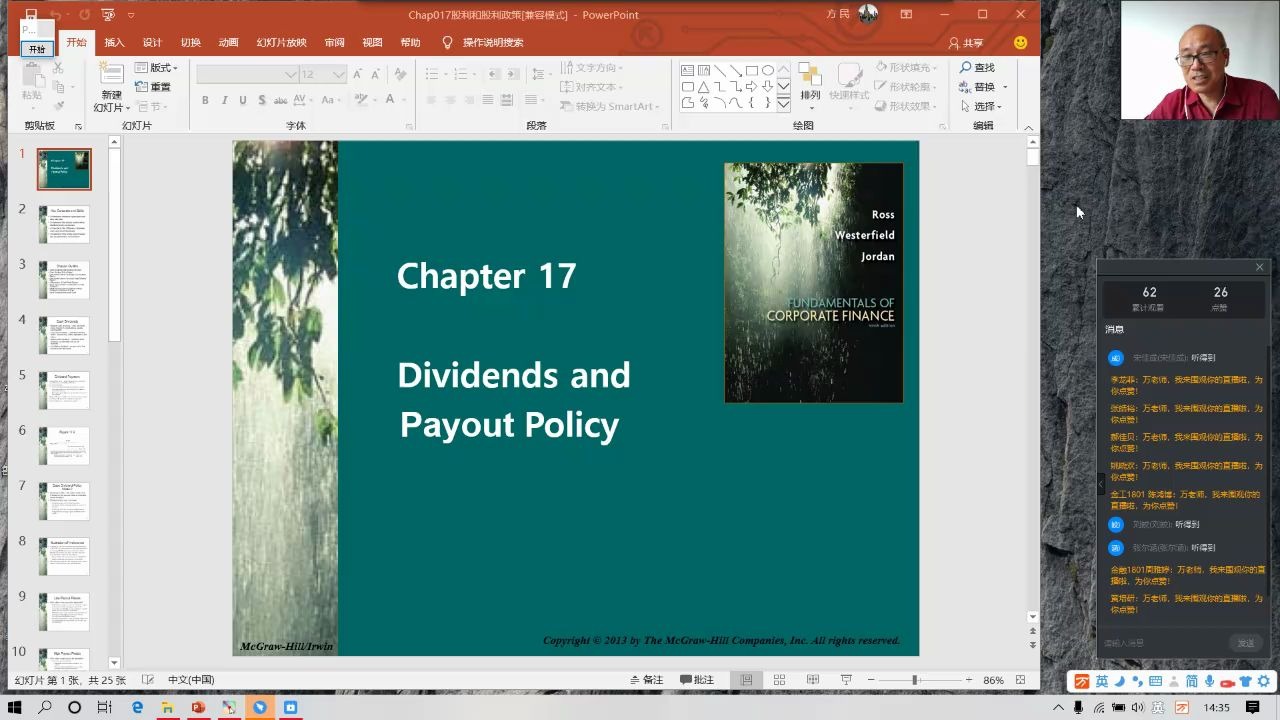Image resolution: width=1280 pixels, height=720 pixels.
Task: Switch to the Slide Show (幻灯片放映) tab
Action: (x=281, y=43)
